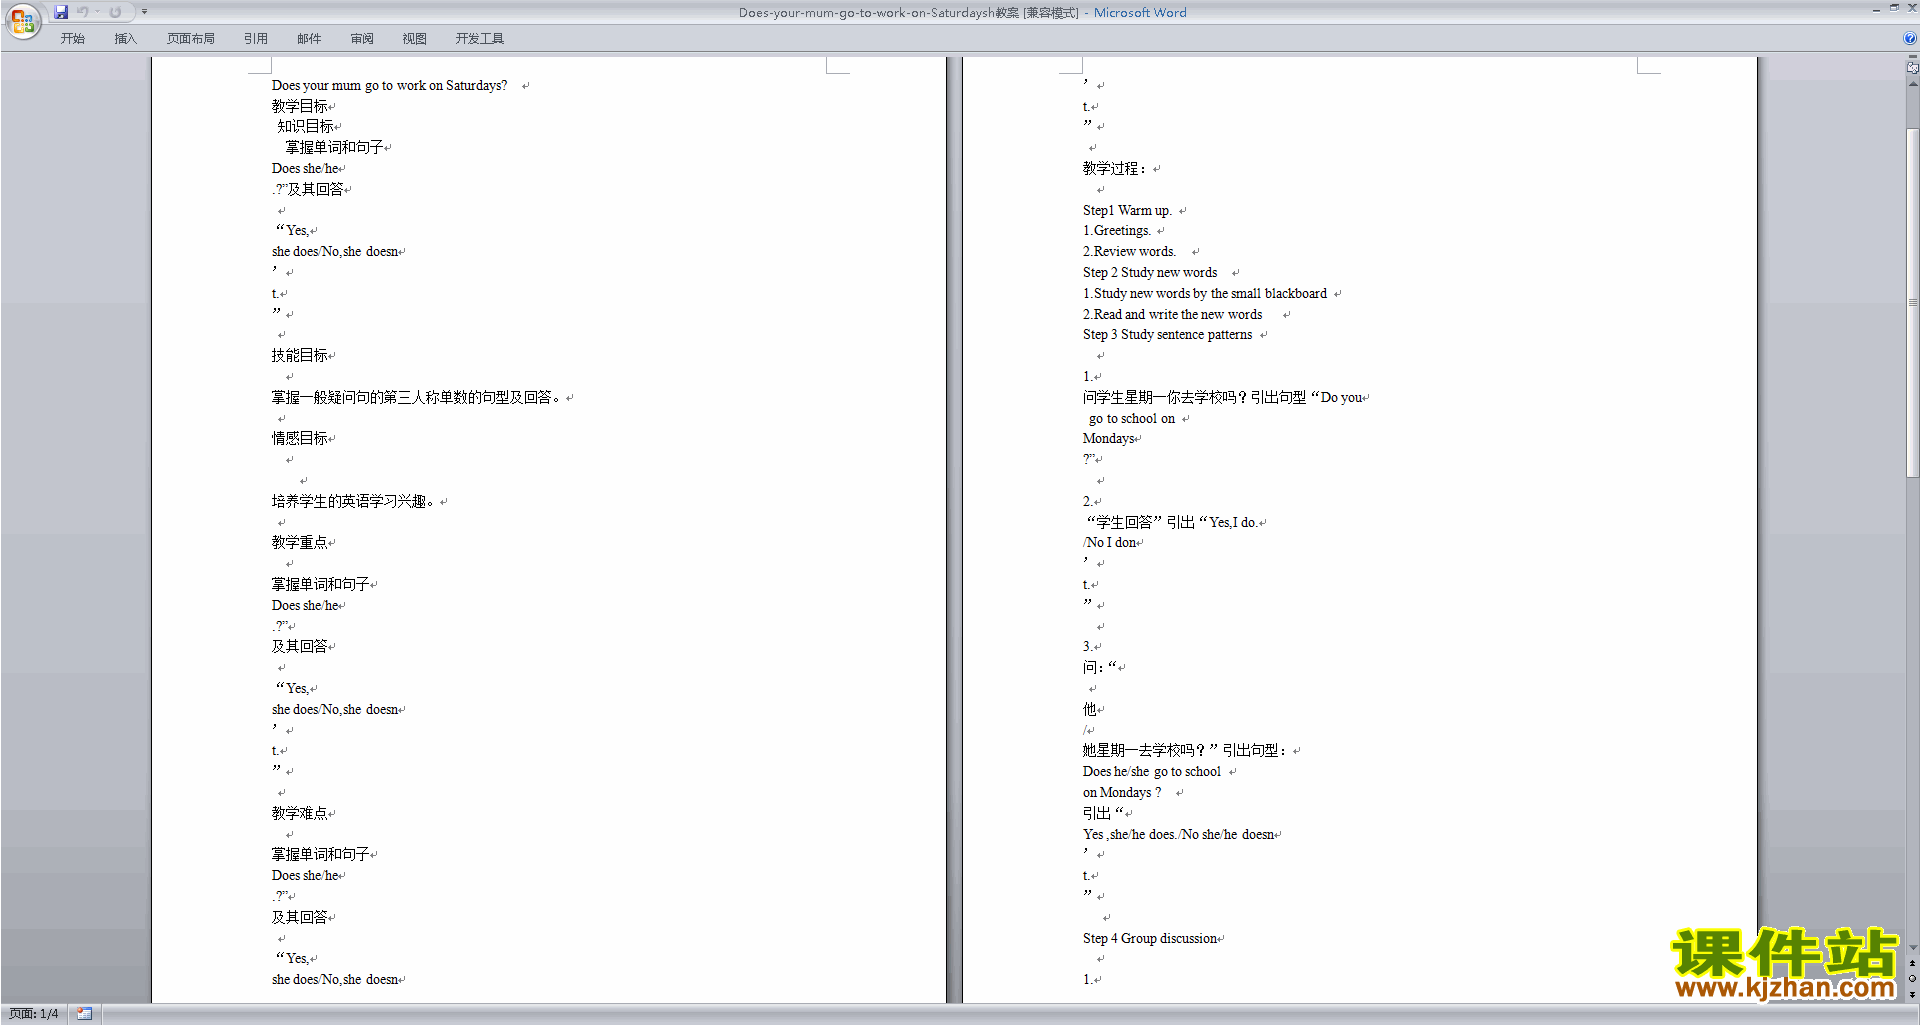The image size is (1920, 1025).
Task: Switch to the 视图 tab
Action: click(x=415, y=39)
